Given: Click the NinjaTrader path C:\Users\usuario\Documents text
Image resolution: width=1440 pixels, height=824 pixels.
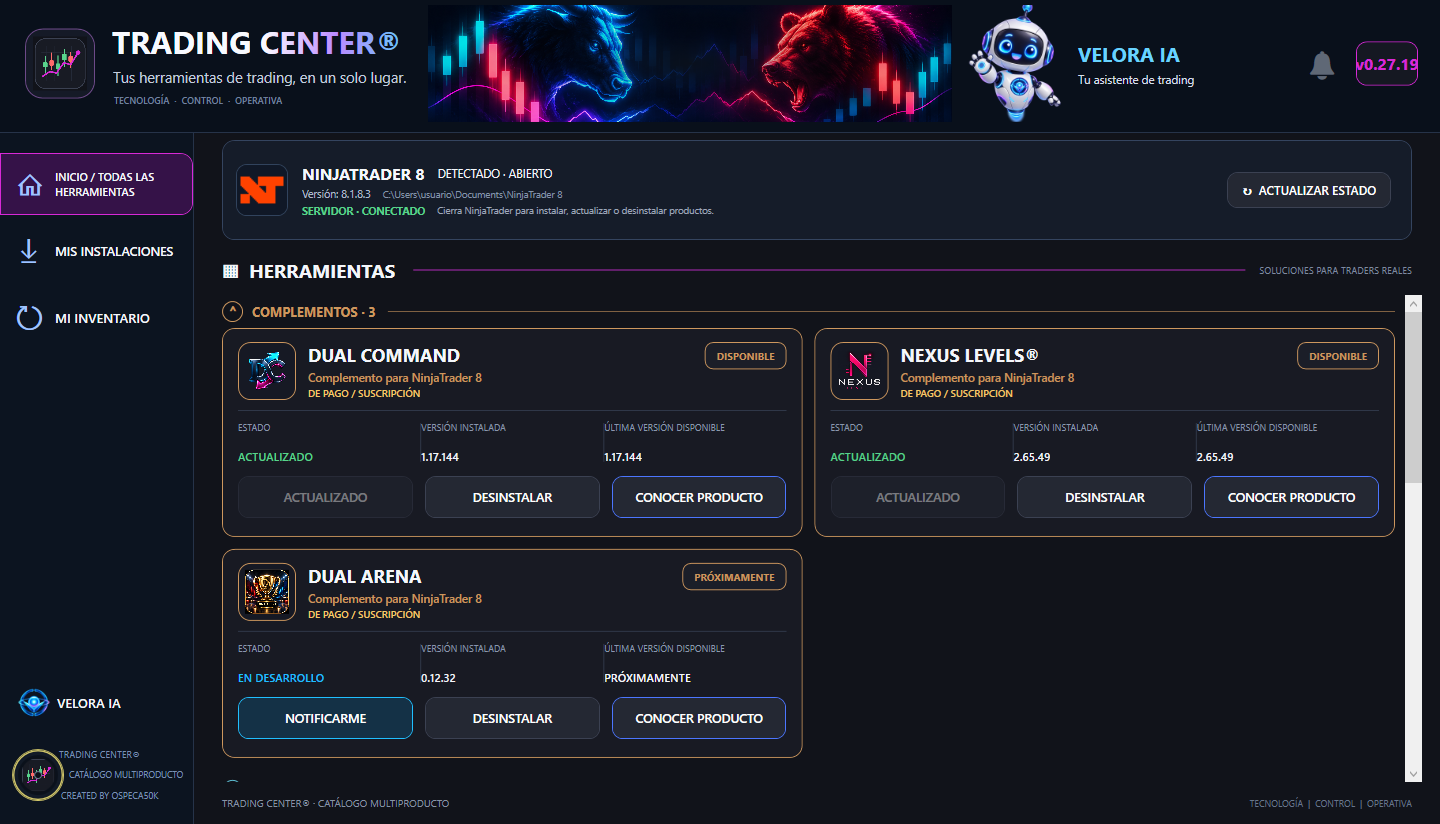Looking at the screenshot, I should click(472, 195).
